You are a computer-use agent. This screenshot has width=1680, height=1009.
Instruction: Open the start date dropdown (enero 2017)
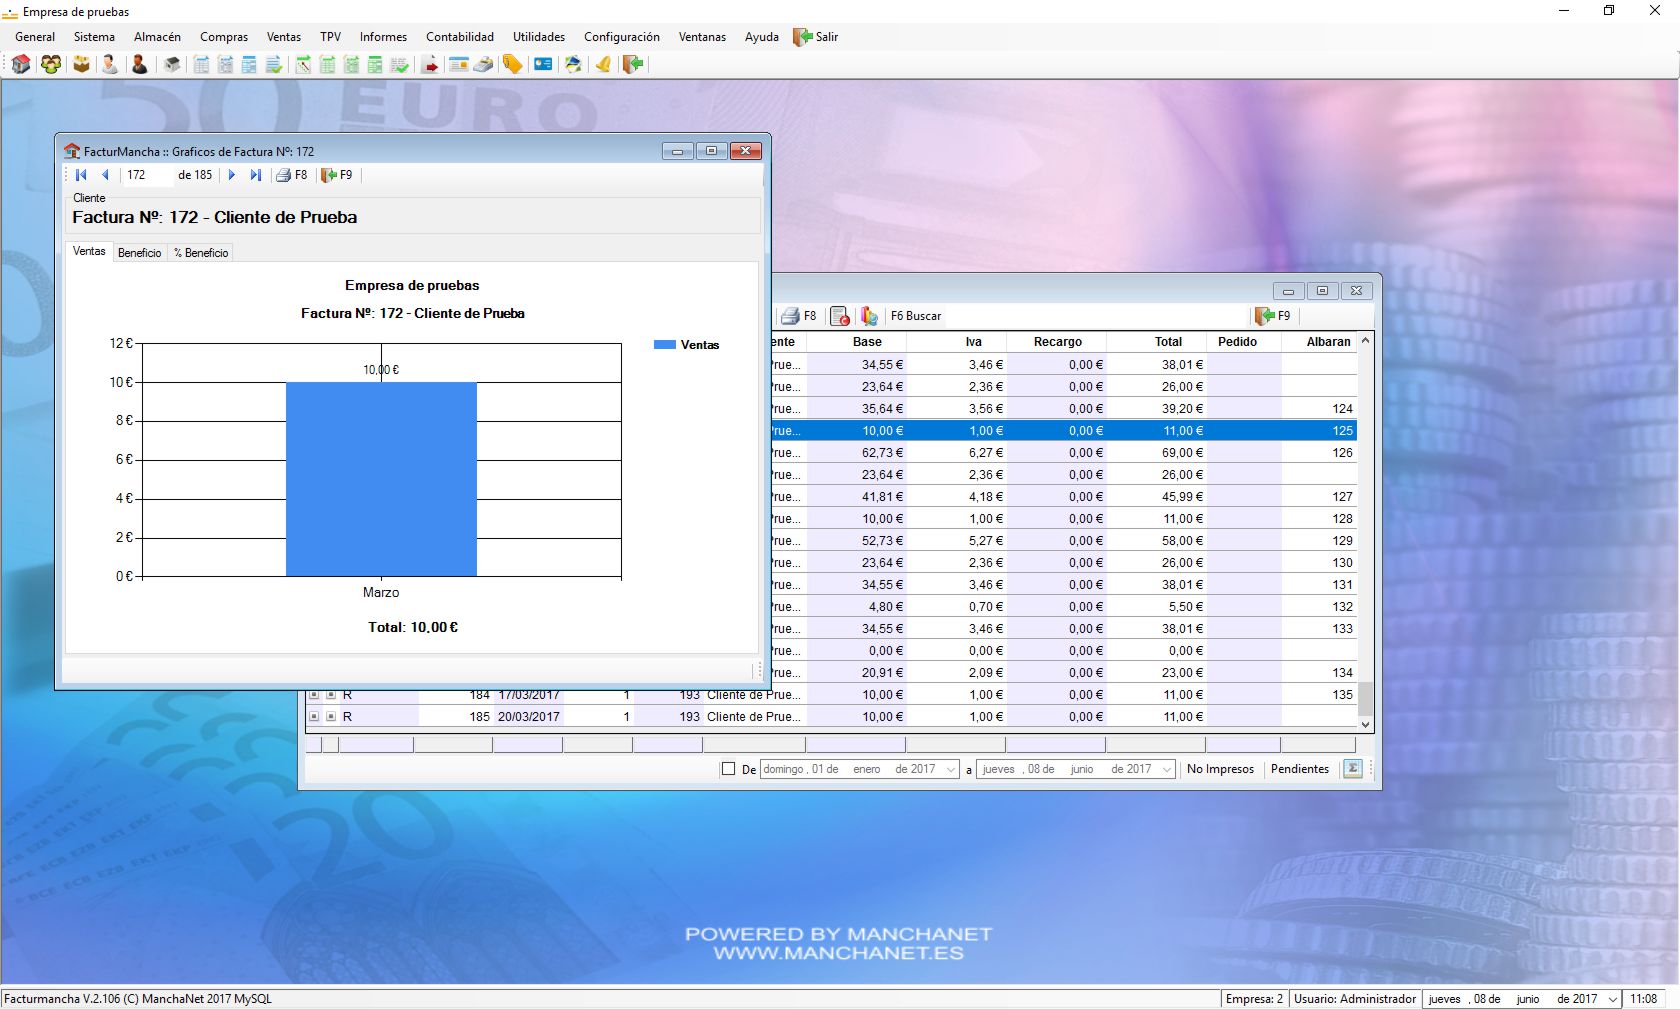950,770
